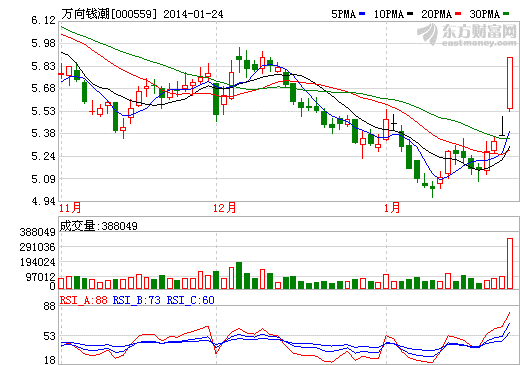This screenshot has width=520, height=365.
Task: Click the 30PMA green legend swatch
Action: [506, 14]
